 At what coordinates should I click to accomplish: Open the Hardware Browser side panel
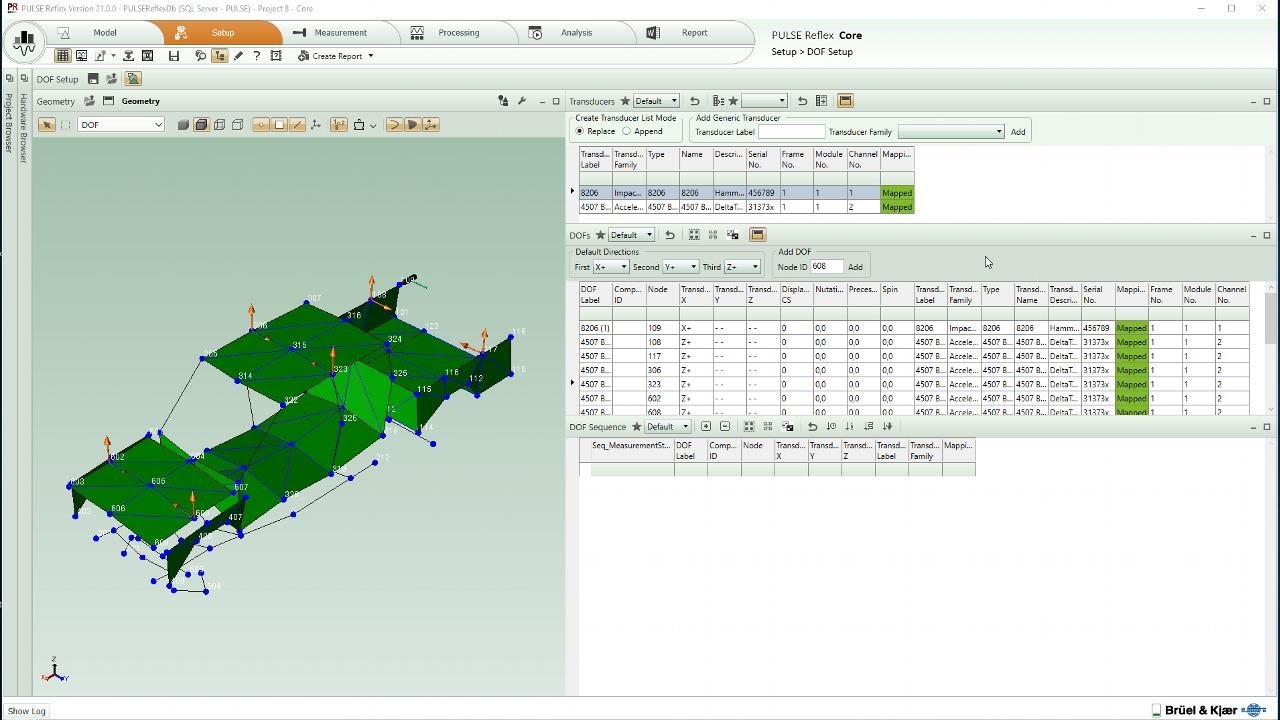(x=23, y=128)
